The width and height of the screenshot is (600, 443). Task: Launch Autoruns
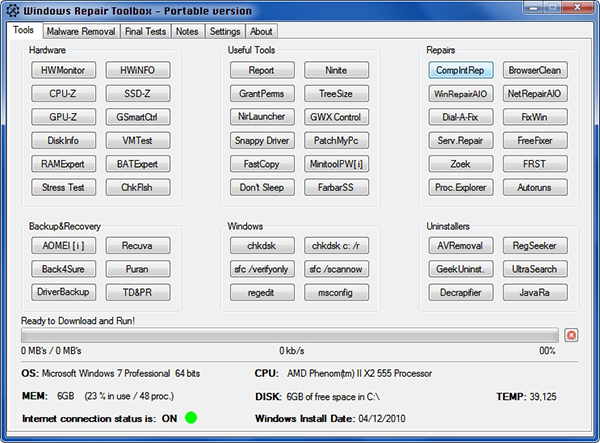pyautogui.click(x=535, y=187)
